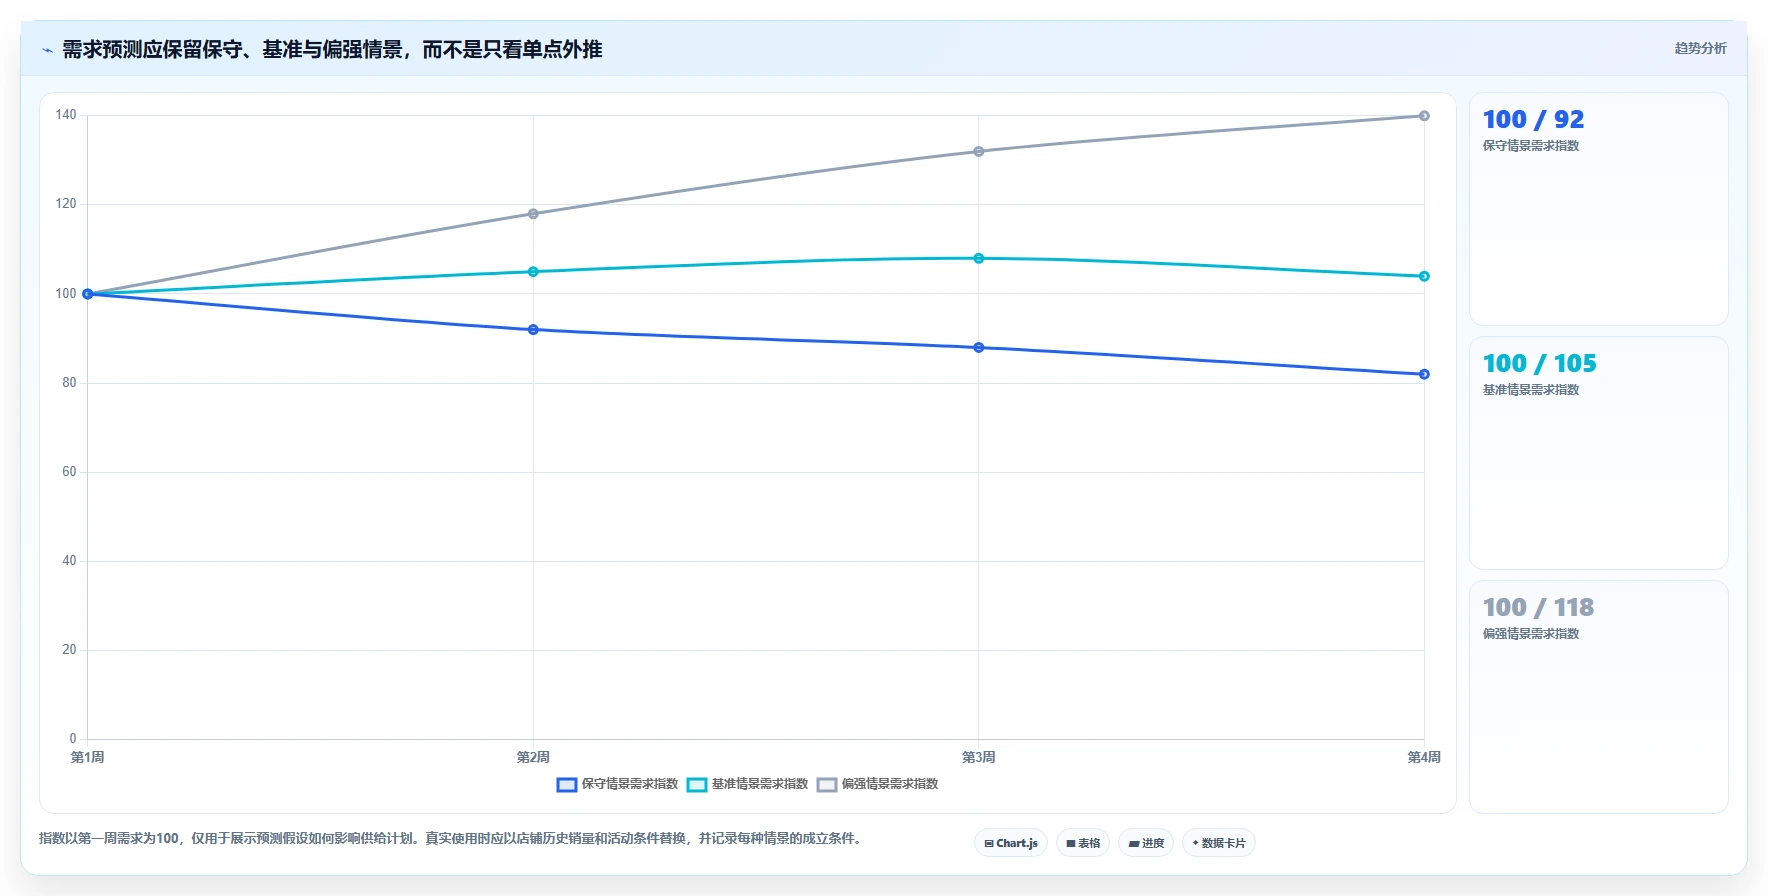The width and height of the screenshot is (1768, 896).
Task: Click the 第2周 x-axis label
Action: 533,757
